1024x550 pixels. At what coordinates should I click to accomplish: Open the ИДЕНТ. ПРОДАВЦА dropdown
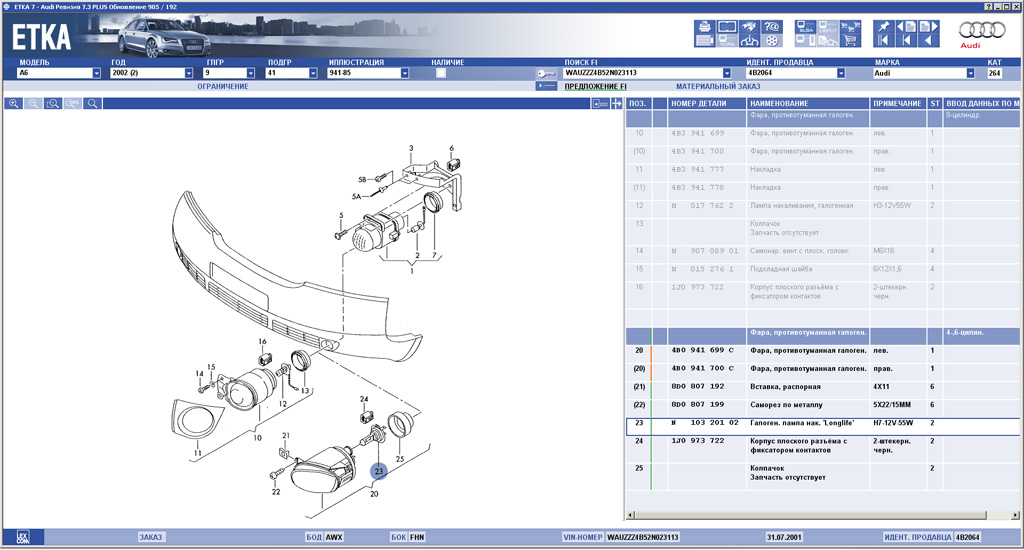pos(841,73)
